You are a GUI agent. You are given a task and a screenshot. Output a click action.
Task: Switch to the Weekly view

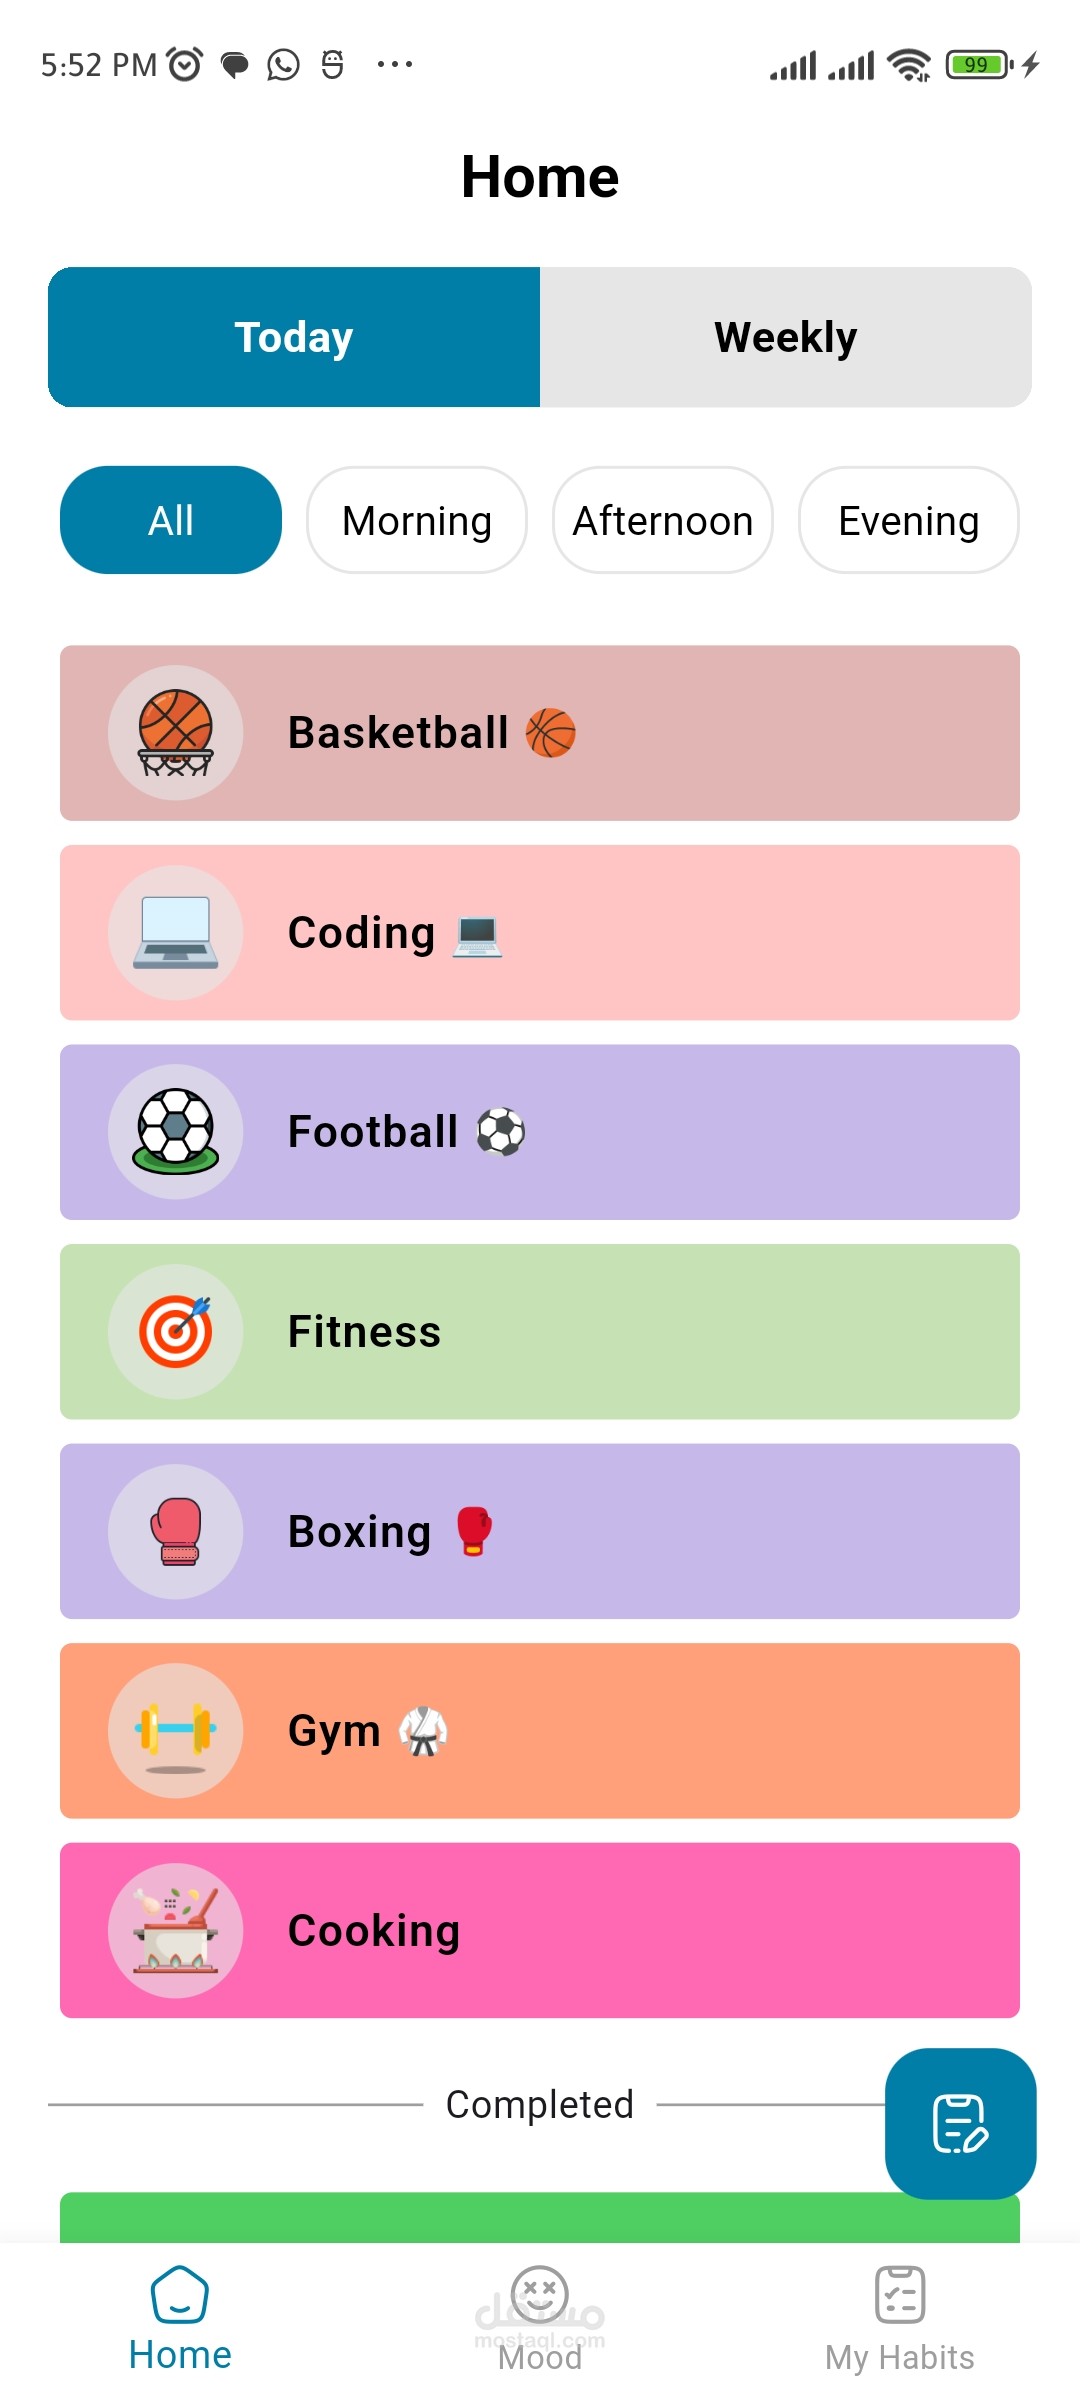[785, 337]
